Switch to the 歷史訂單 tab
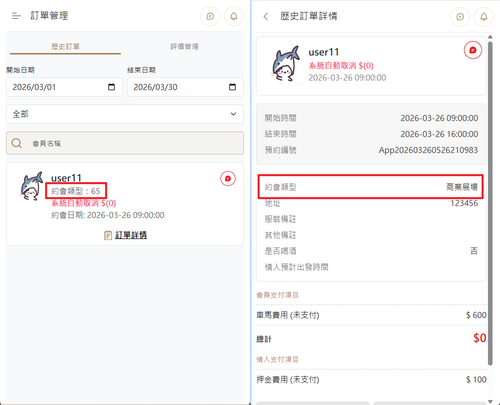This screenshot has width=500, height=405. click(x=65, y=46)
